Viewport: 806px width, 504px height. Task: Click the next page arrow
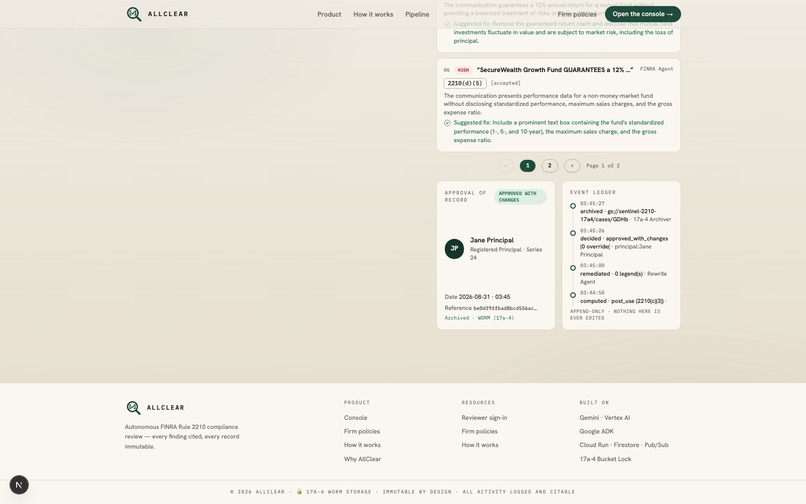click(x=572, y=166)
